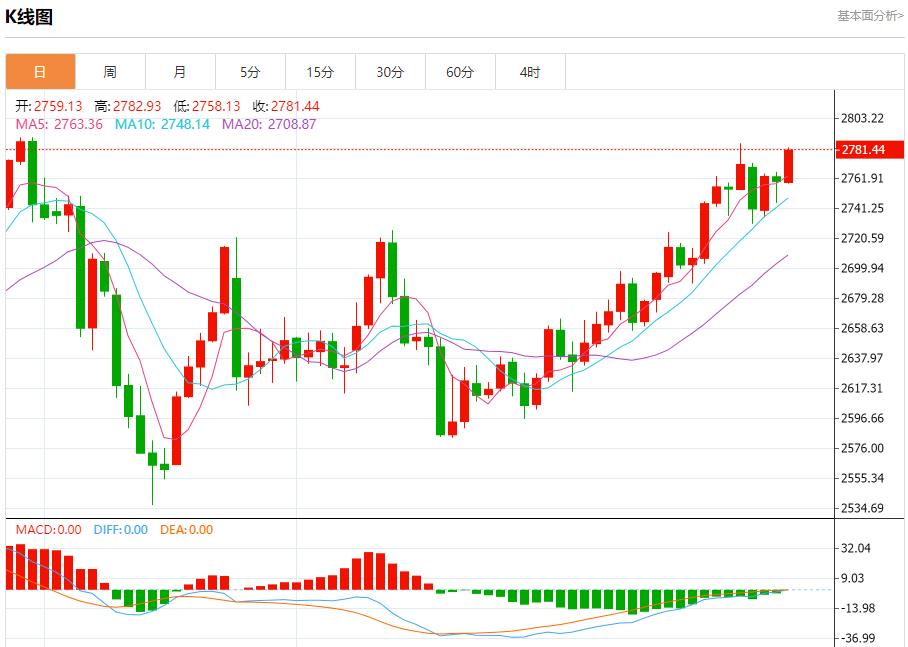Screen dimensions: 908x647
Task: Click the 2699.94 price axis label
Action: [862, 268]
